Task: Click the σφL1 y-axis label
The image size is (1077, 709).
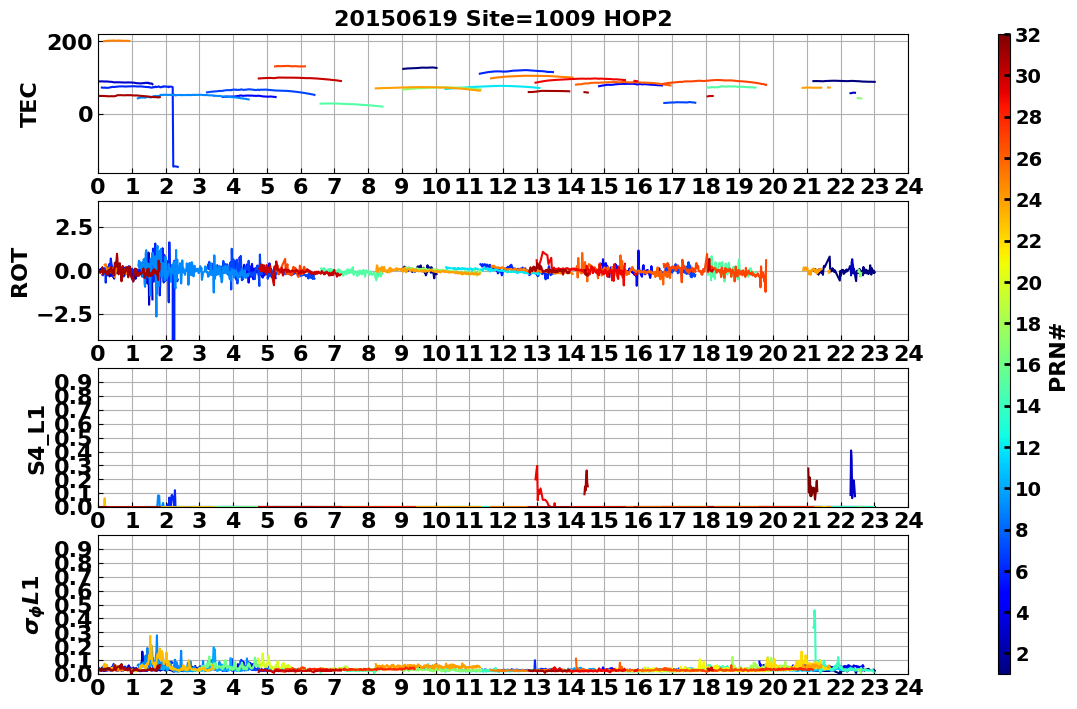Action: click(34, 605)
